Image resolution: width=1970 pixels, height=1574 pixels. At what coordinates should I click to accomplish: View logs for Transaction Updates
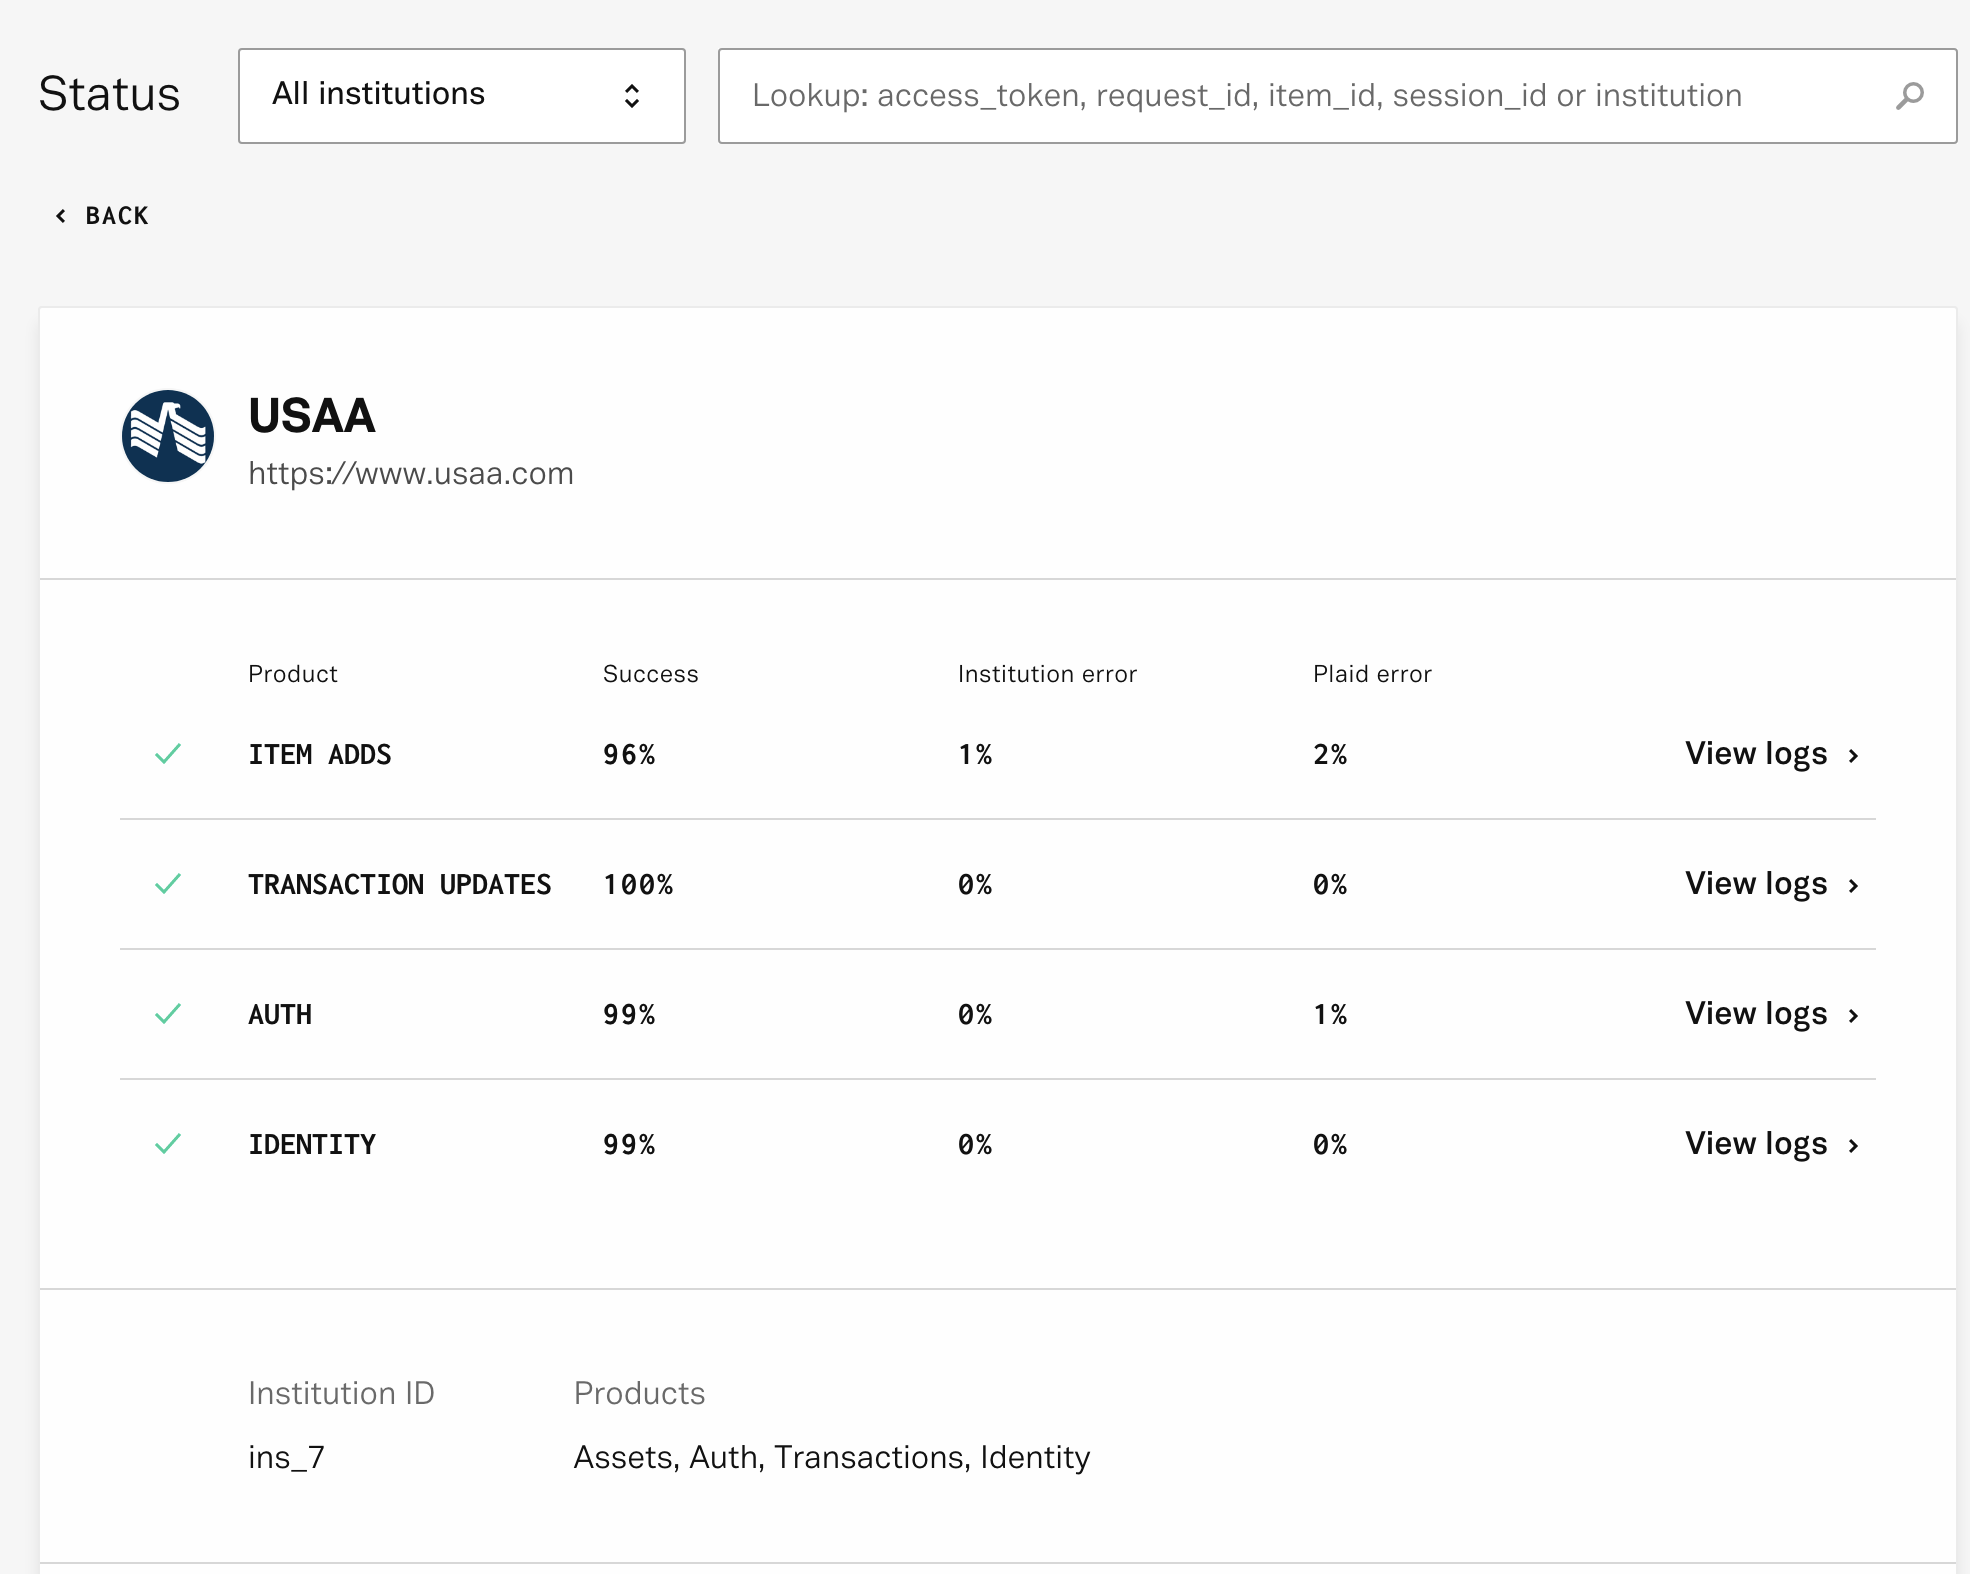[1755, 884]
